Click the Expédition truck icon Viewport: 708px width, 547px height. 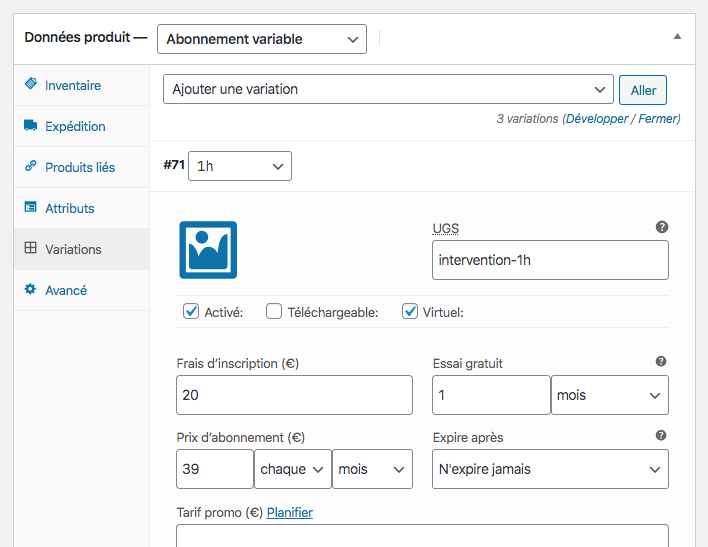coord(31,125)
